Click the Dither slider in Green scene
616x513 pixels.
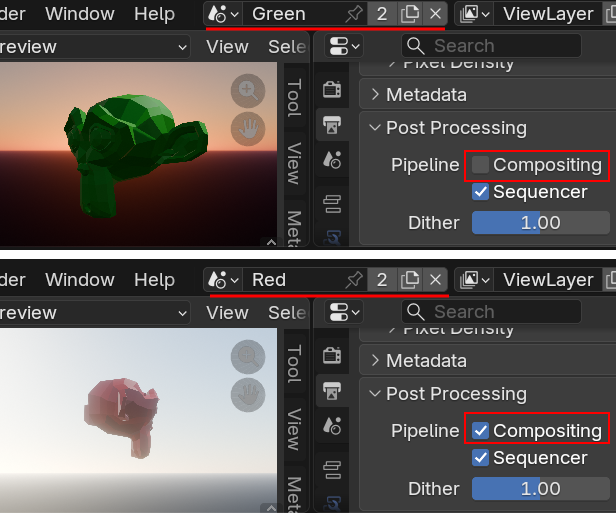pyautogui.click(x=540, y=223)
